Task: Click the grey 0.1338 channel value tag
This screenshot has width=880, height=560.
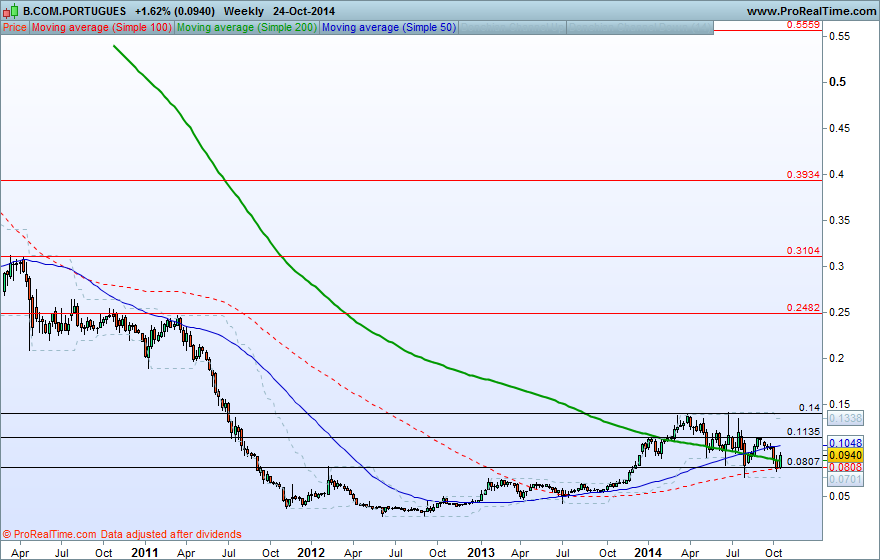Action: 845,418
